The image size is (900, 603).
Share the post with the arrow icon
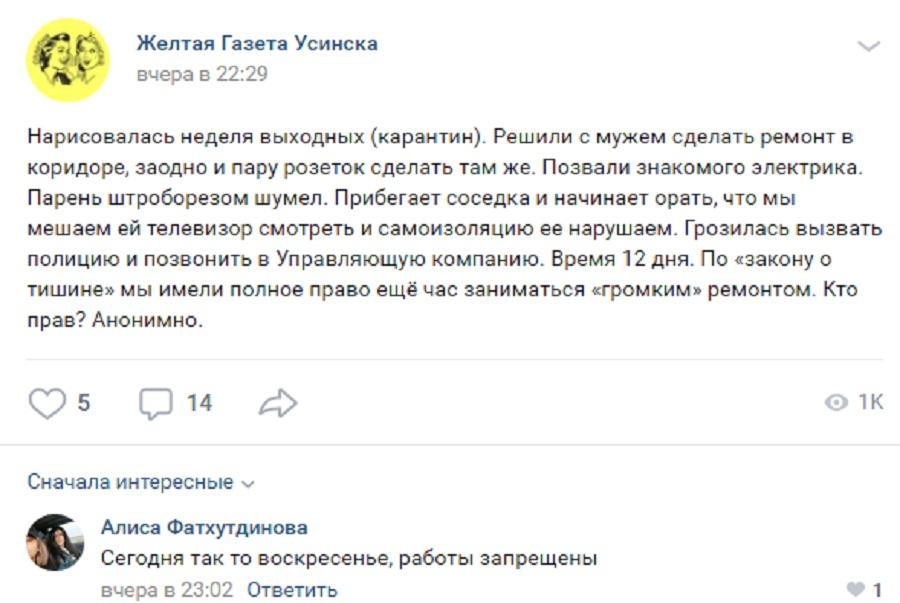[x=278, y=403]
